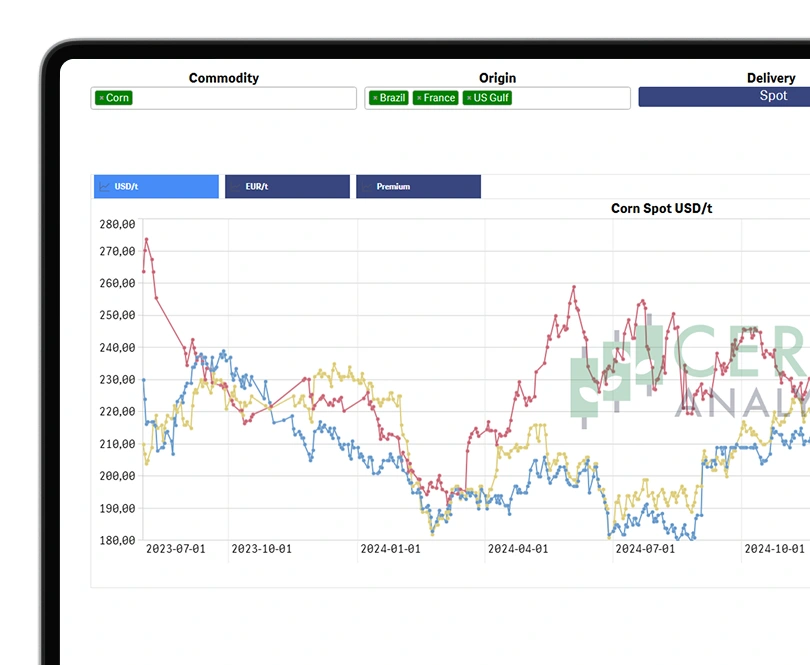Click the Delivery heading label
Screen dimensions: 810x665
pyautogui.click(x=771, y=78)
